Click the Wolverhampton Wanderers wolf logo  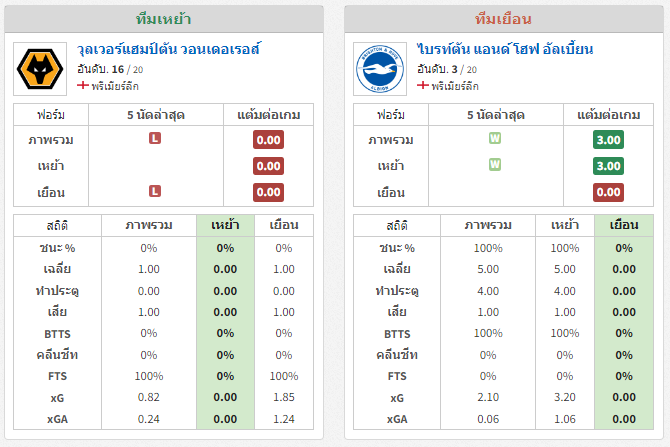(x=40, y=69)
